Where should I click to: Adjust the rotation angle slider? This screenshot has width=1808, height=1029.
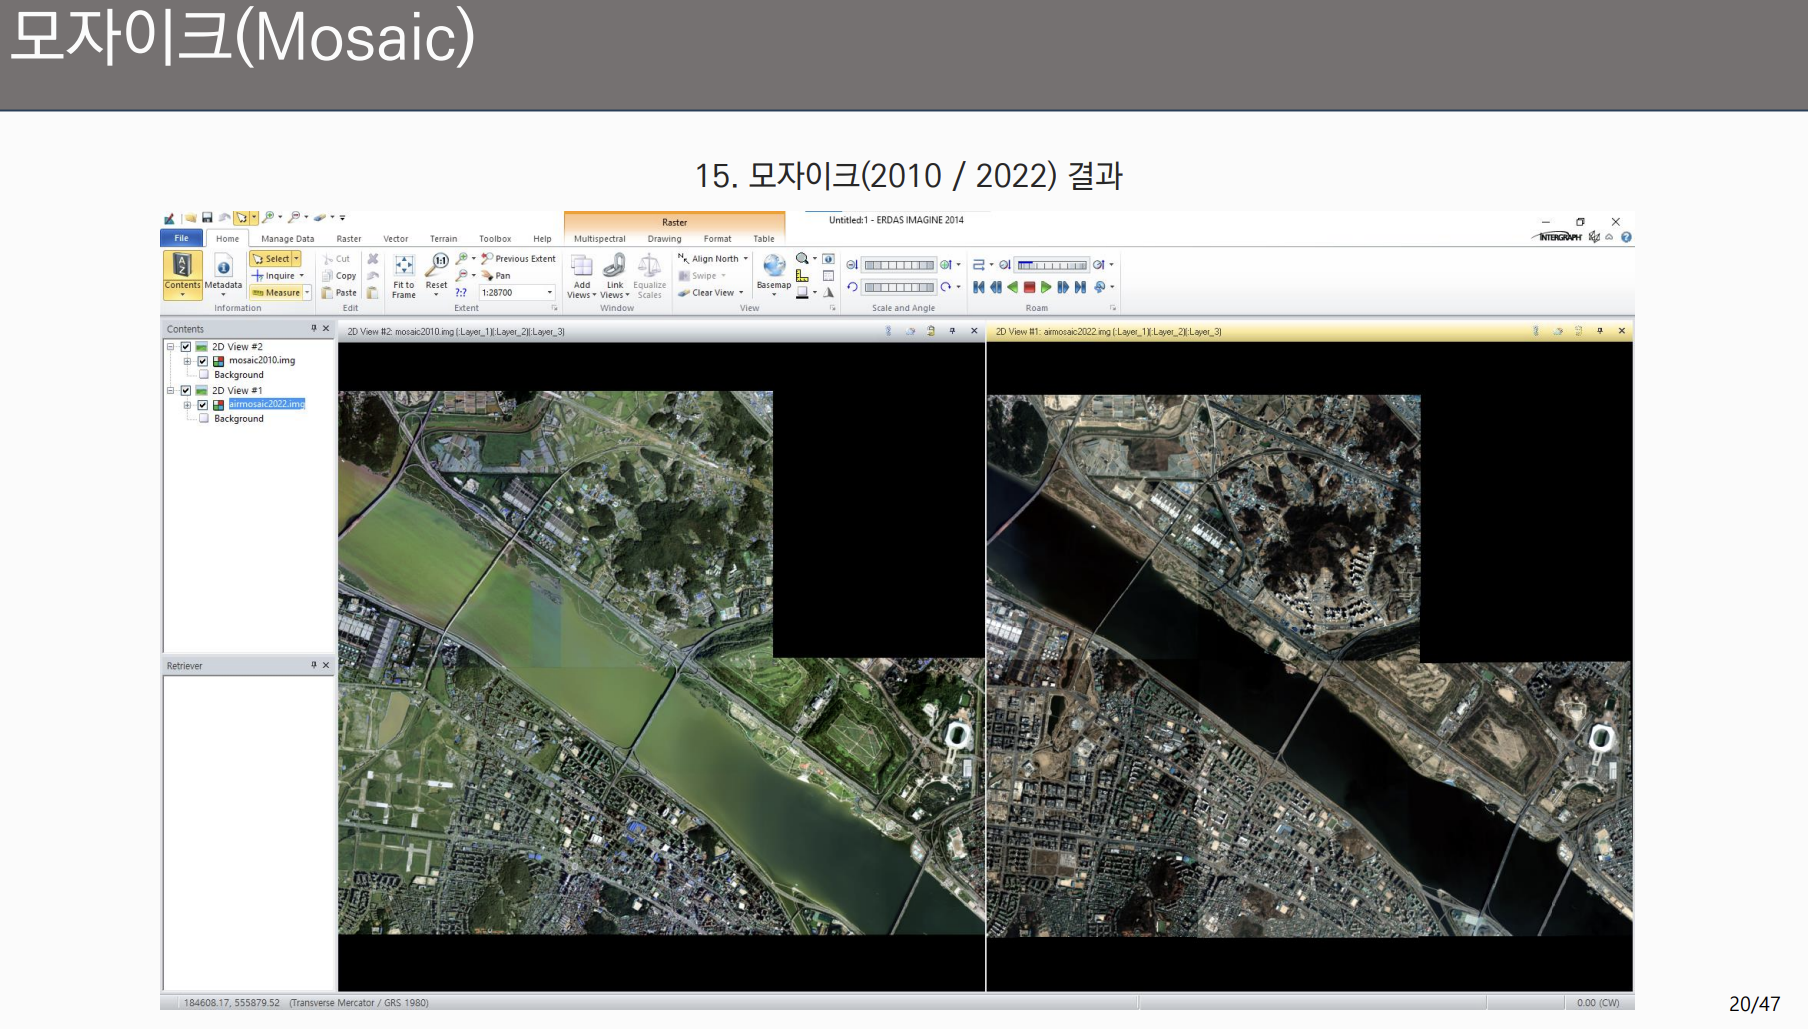click(899, 287)
